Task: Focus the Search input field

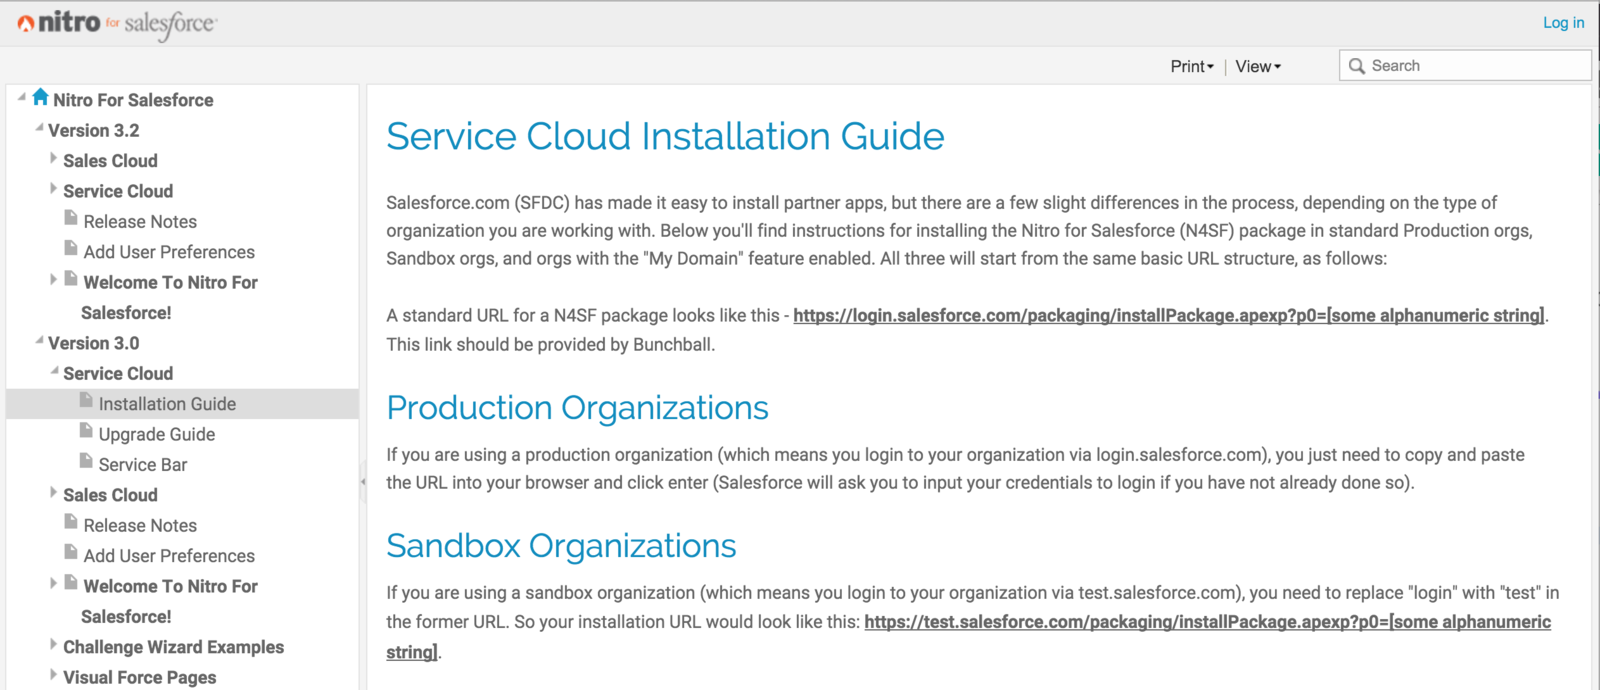Action: 1465,66
